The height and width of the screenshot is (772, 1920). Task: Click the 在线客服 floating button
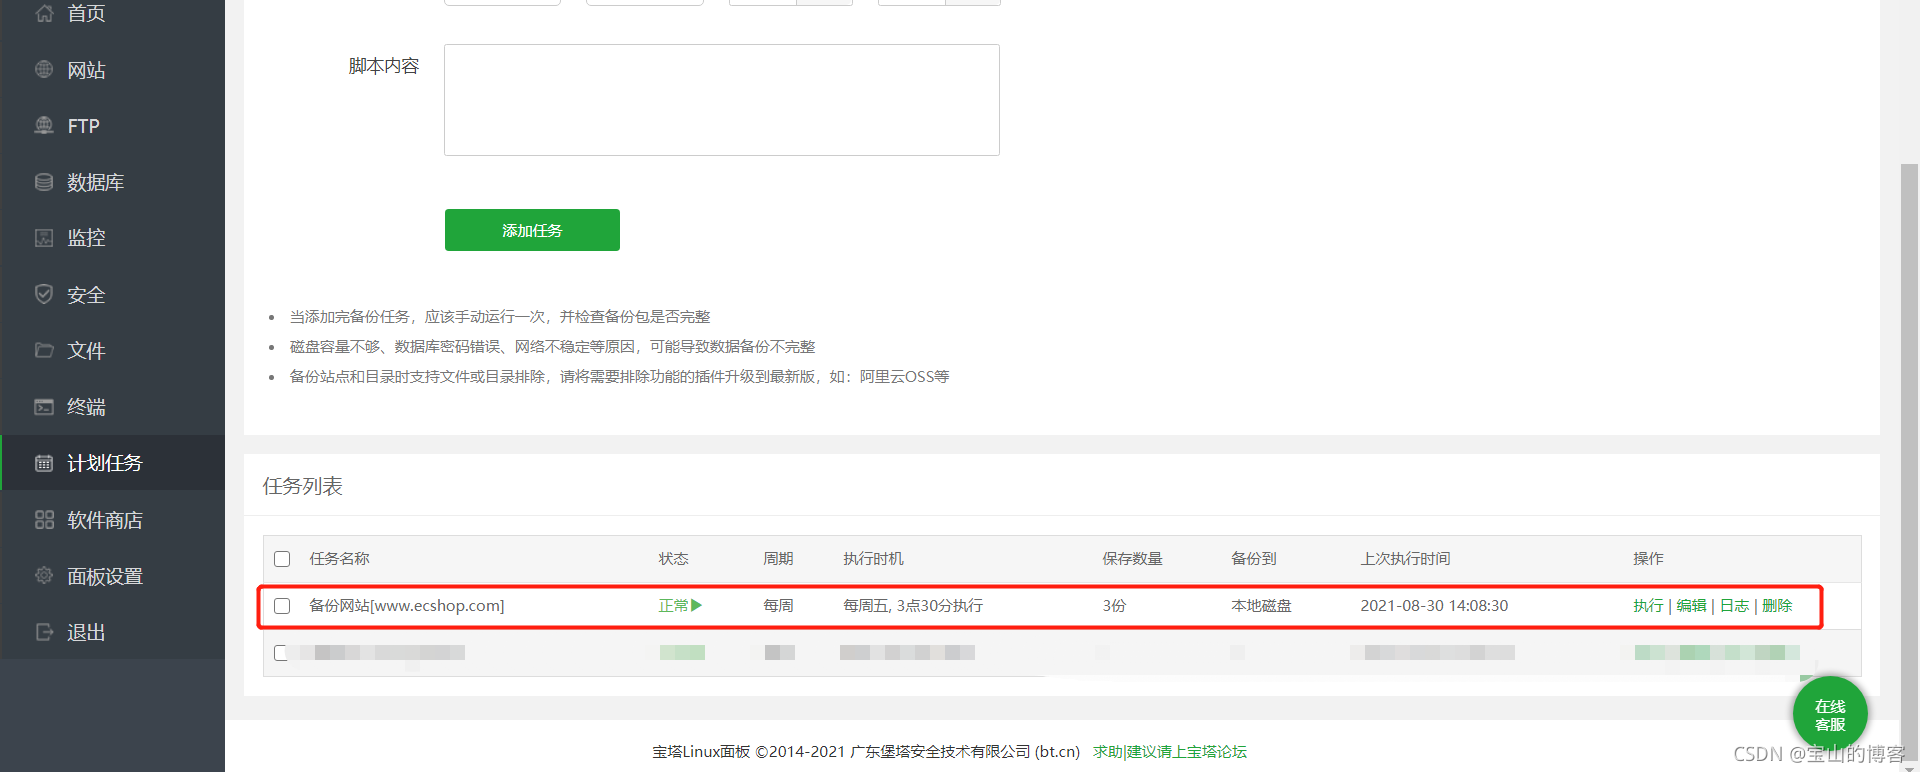(x=1829, y=715)
